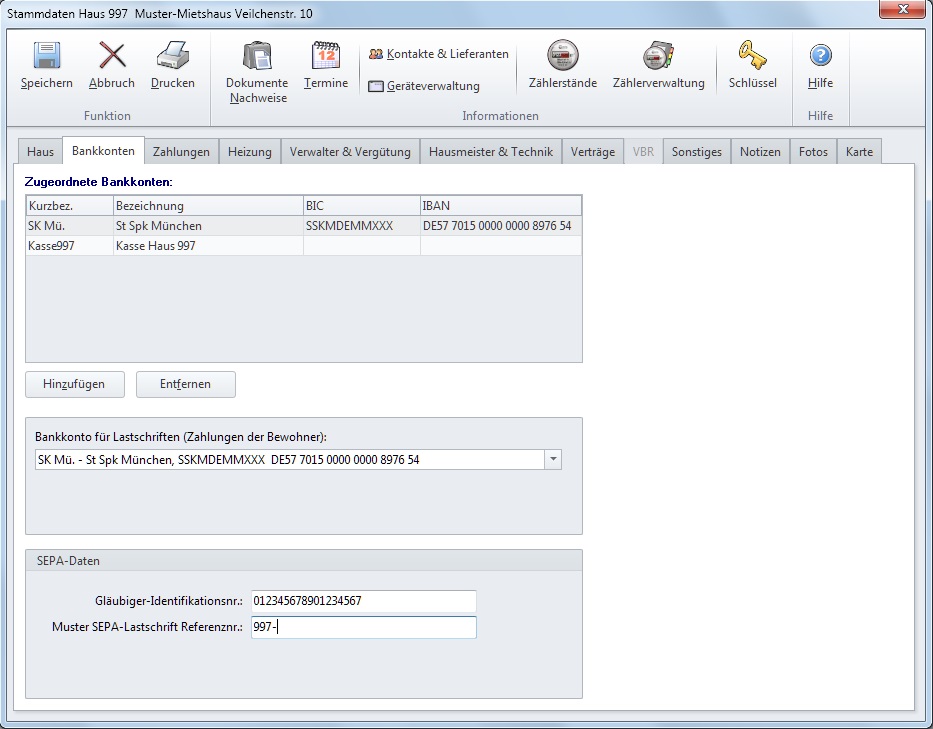The width and height of the screenshot is (933, 729).
Task: Click the BIC column header
Action: point(361,206)
